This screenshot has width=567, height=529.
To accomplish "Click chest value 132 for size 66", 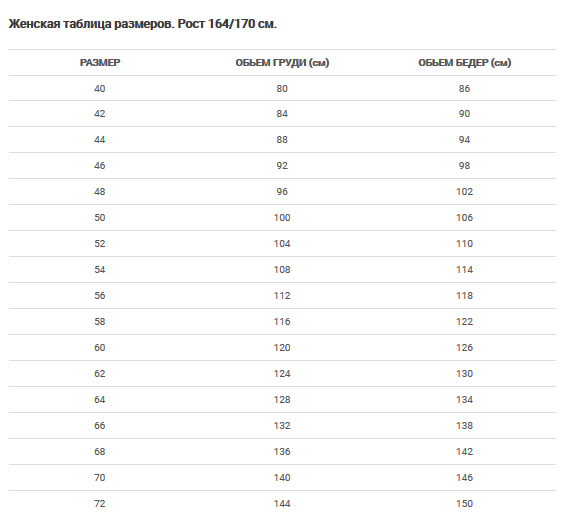I will (282, 426).
